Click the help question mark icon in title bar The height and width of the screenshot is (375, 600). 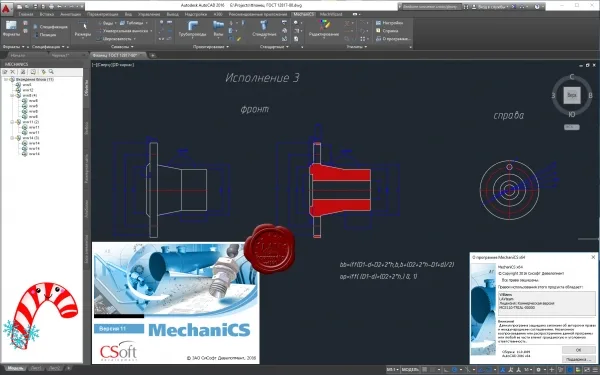[537, 7]
